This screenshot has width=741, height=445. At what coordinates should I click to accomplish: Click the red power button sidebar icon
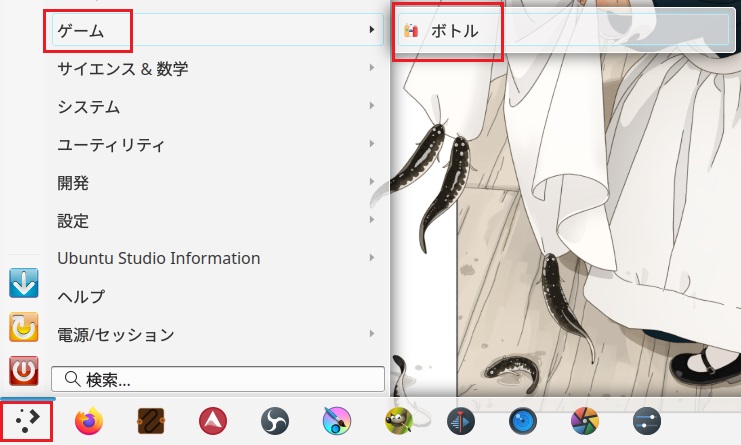[23, 372]
